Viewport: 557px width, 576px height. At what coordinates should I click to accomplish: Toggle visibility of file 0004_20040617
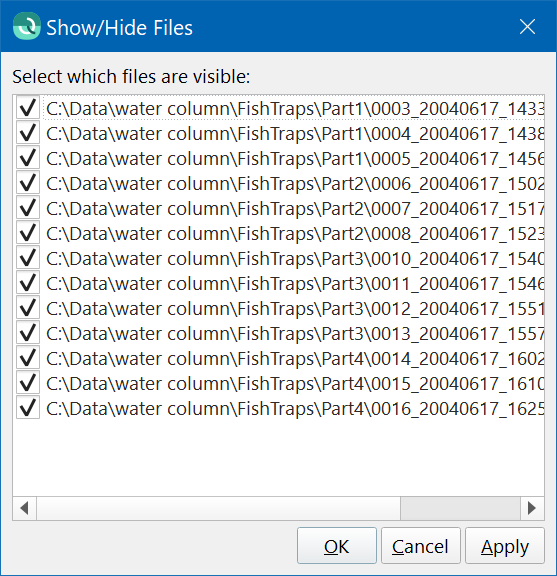(x=28, y=133)
